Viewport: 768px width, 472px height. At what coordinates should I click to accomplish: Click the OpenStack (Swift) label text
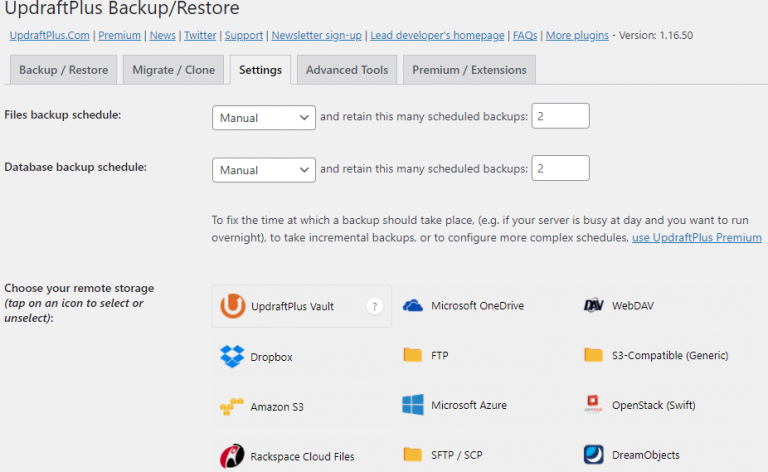click(x=653, y=405)
